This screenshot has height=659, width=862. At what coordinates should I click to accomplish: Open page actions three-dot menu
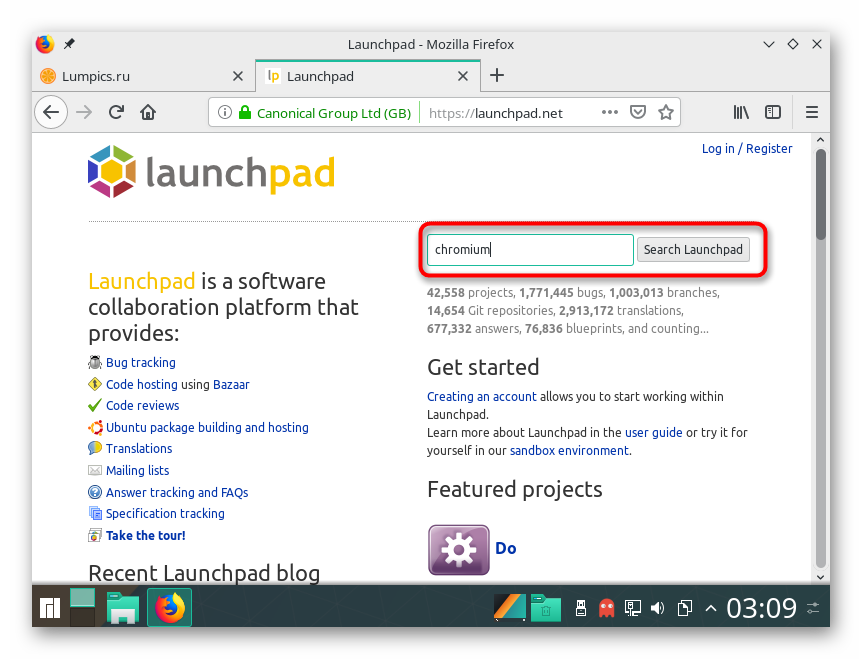click(x=610, y=112)
